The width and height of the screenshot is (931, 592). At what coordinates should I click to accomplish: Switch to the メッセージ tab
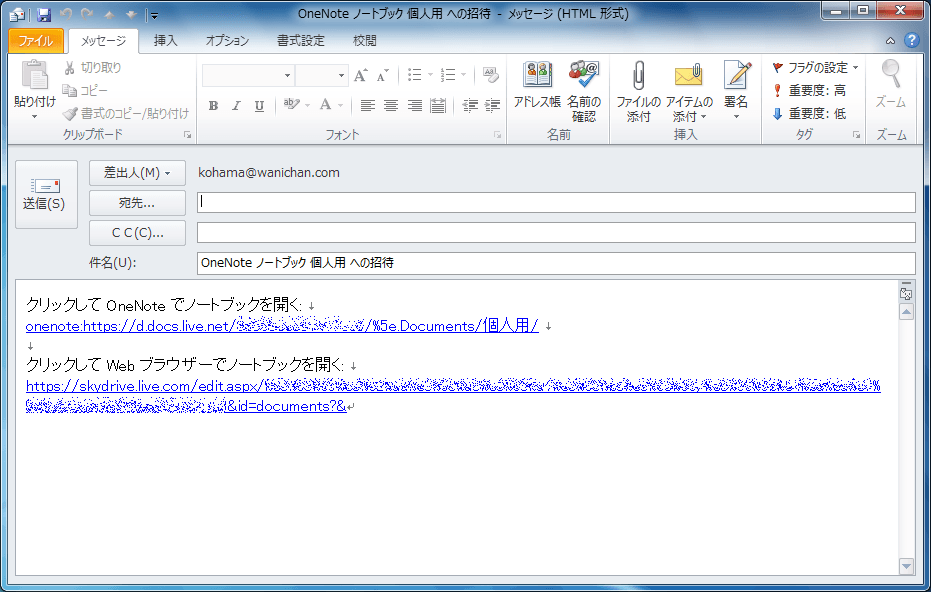[x=103, y=40]
